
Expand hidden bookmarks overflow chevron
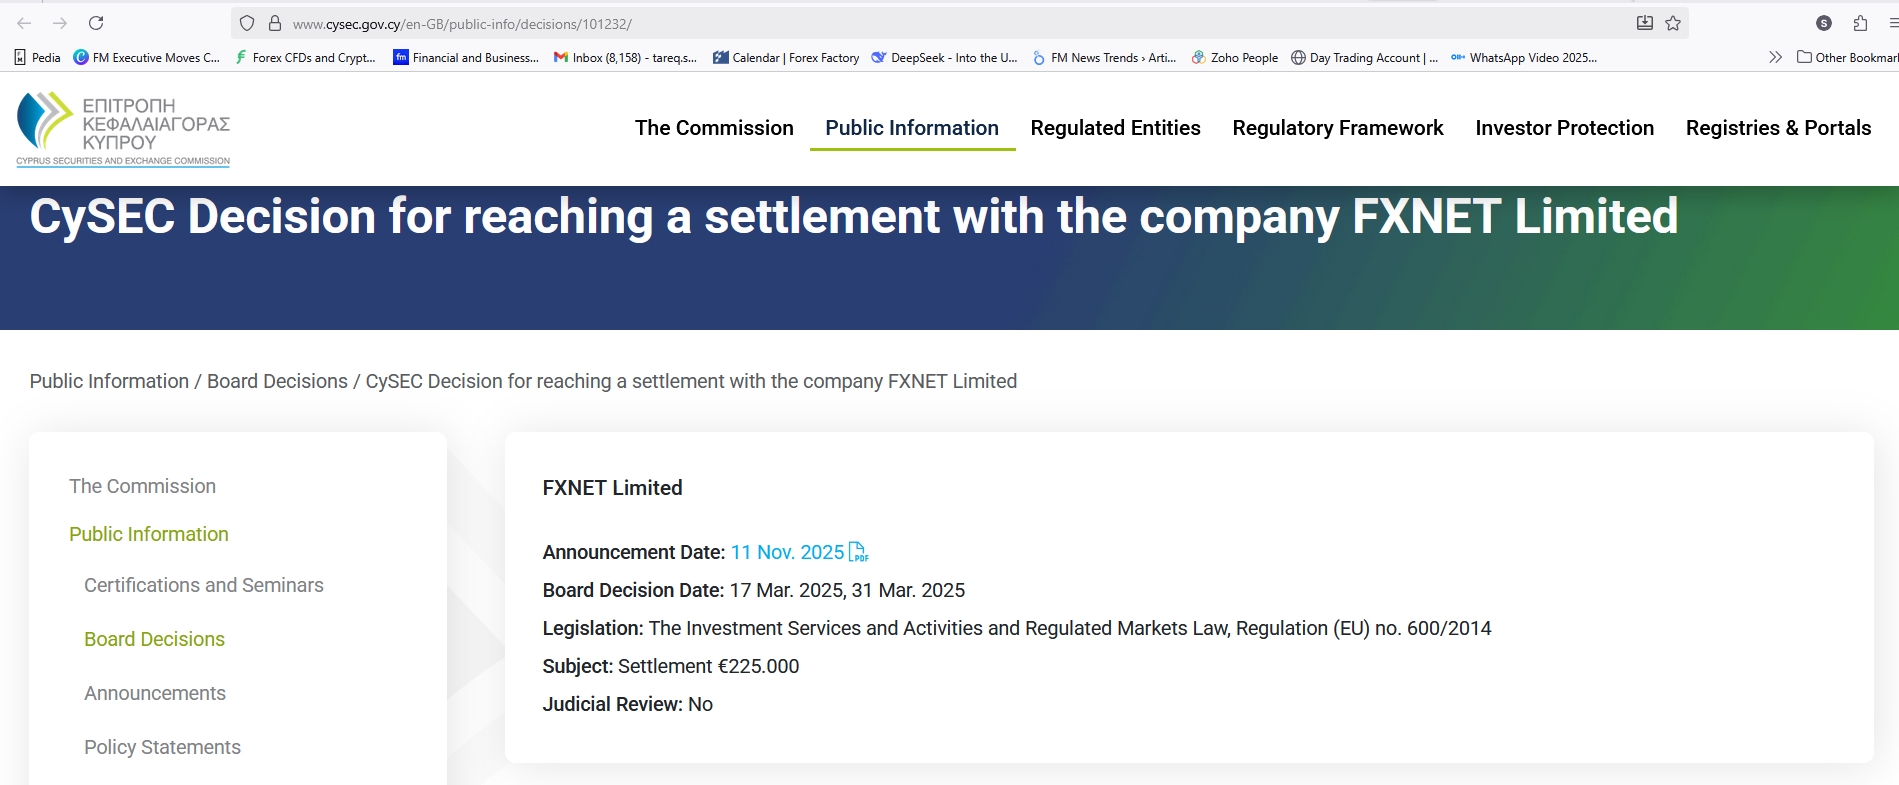click(x=1775, y=58)
